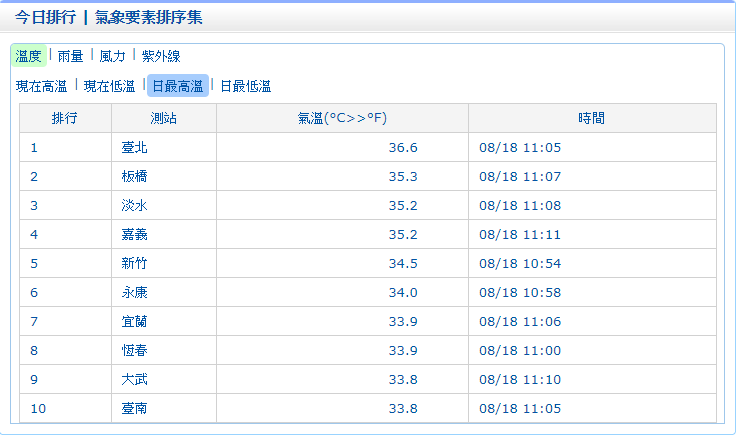The height and width of the screenshot is (435, 736).
Task: Open the 恆春 station link
Action: [134, 351]
